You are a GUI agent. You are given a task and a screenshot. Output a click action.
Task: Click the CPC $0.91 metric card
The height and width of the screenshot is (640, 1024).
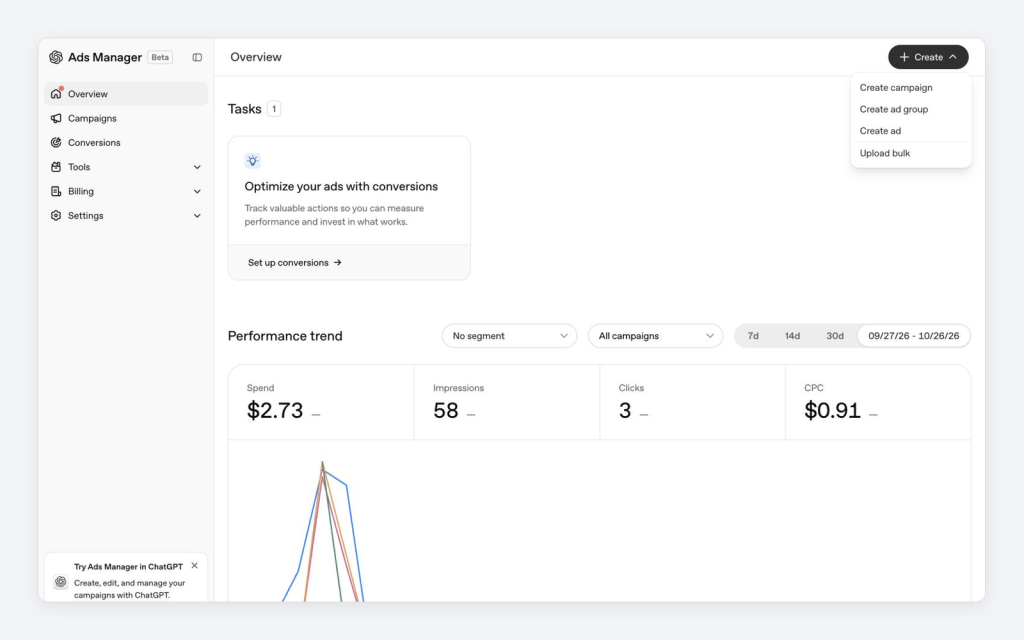[x=878, y=402]
